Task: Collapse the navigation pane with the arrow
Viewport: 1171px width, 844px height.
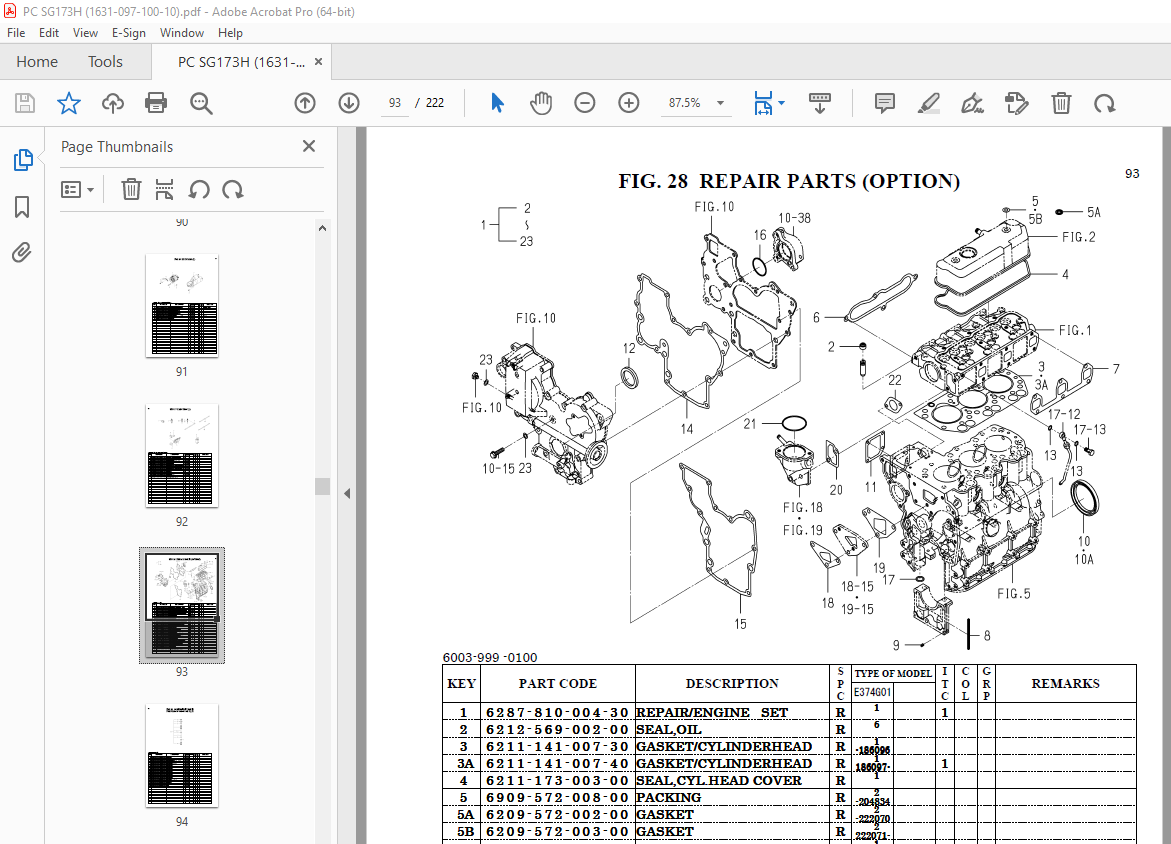Action: [x=347, y=494]
